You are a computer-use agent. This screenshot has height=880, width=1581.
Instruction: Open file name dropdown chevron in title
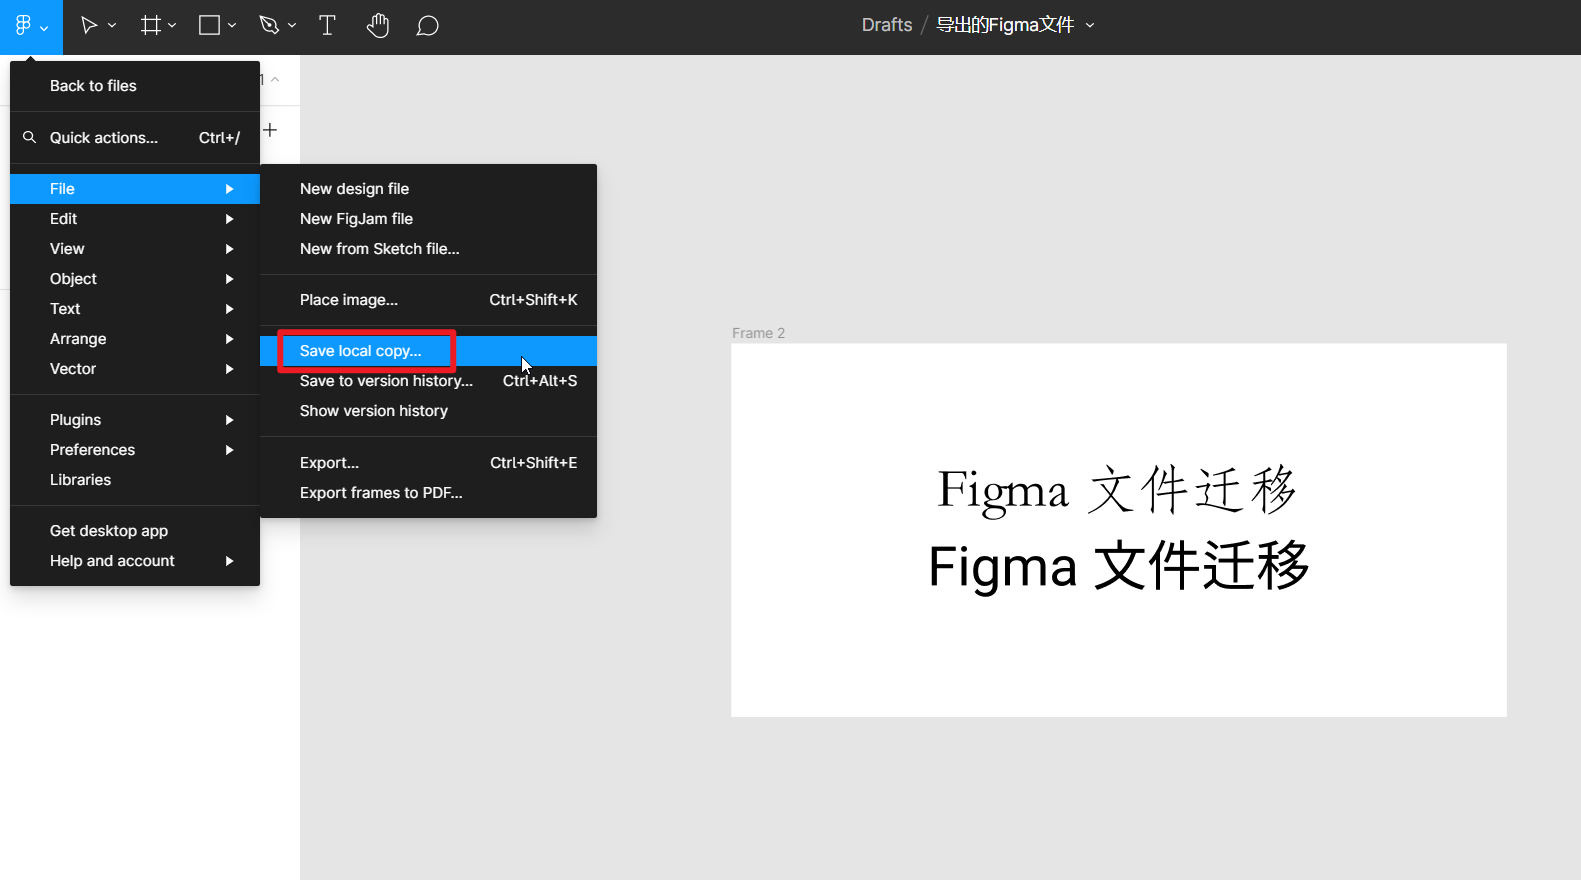tap(1090, 26)
